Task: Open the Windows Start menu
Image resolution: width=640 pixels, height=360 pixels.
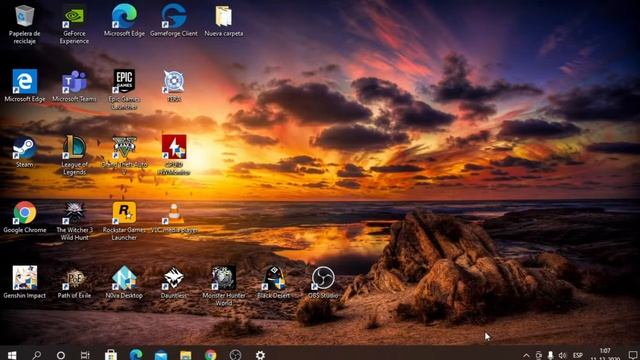Action: 12,355
